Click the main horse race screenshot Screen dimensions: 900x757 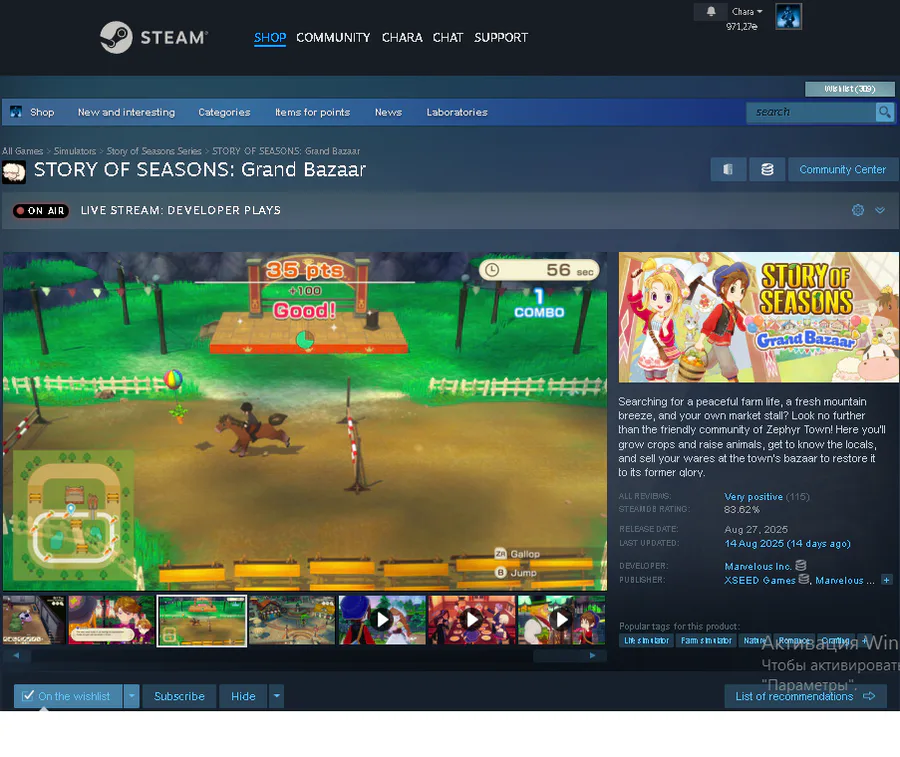305,421
